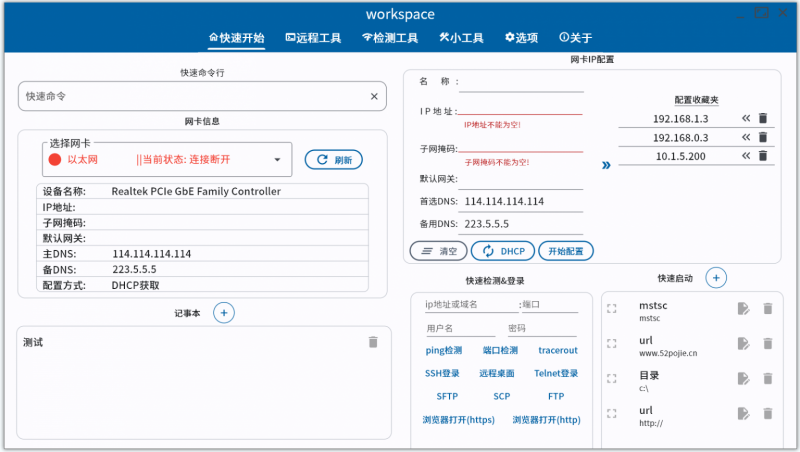800x452 pixels.
Task: Edit the 目录 c:\ launch entry
Action: point(743,379)
